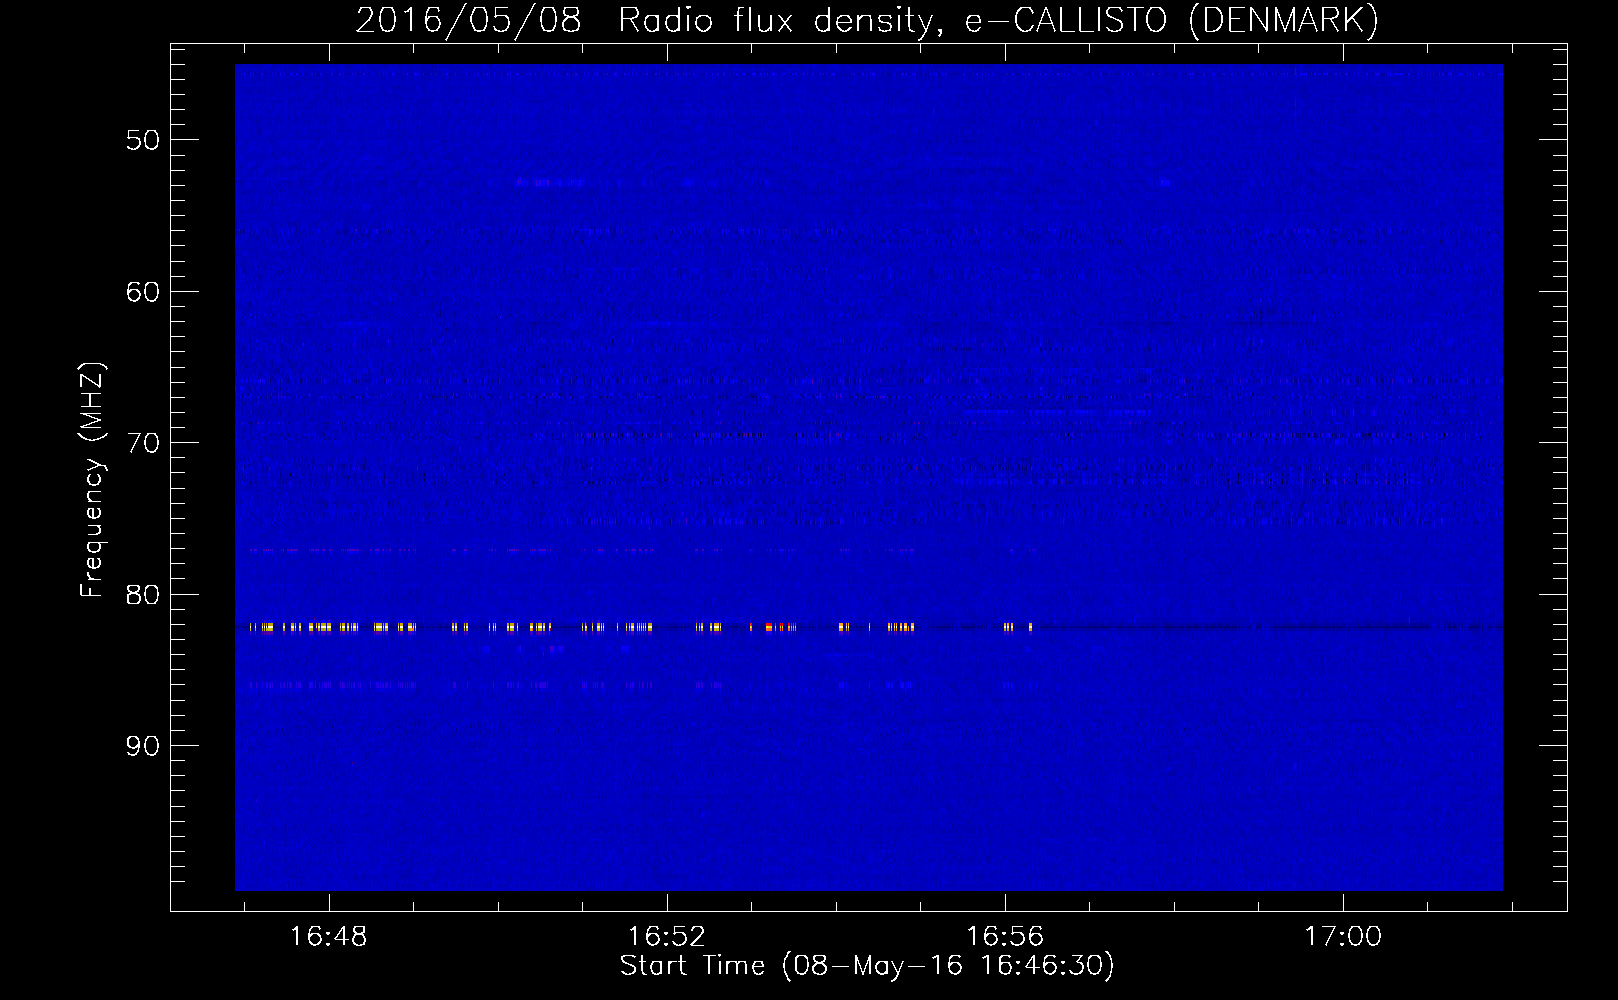Click the 60 frequency tick label
The image size is (1618, 1000).
(x=143, y=292)
